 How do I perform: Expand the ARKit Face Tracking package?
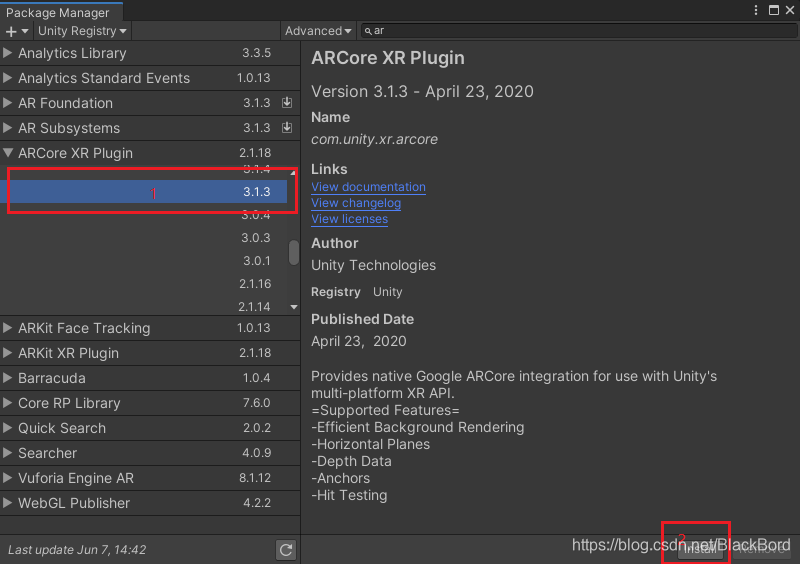point(7,328)
